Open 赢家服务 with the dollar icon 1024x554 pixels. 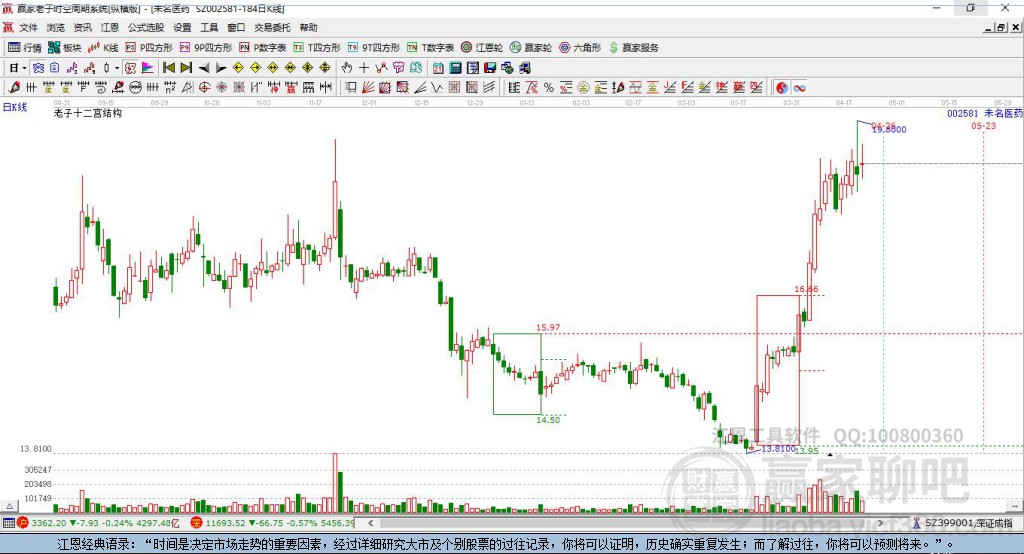click(x=633, y=48)
